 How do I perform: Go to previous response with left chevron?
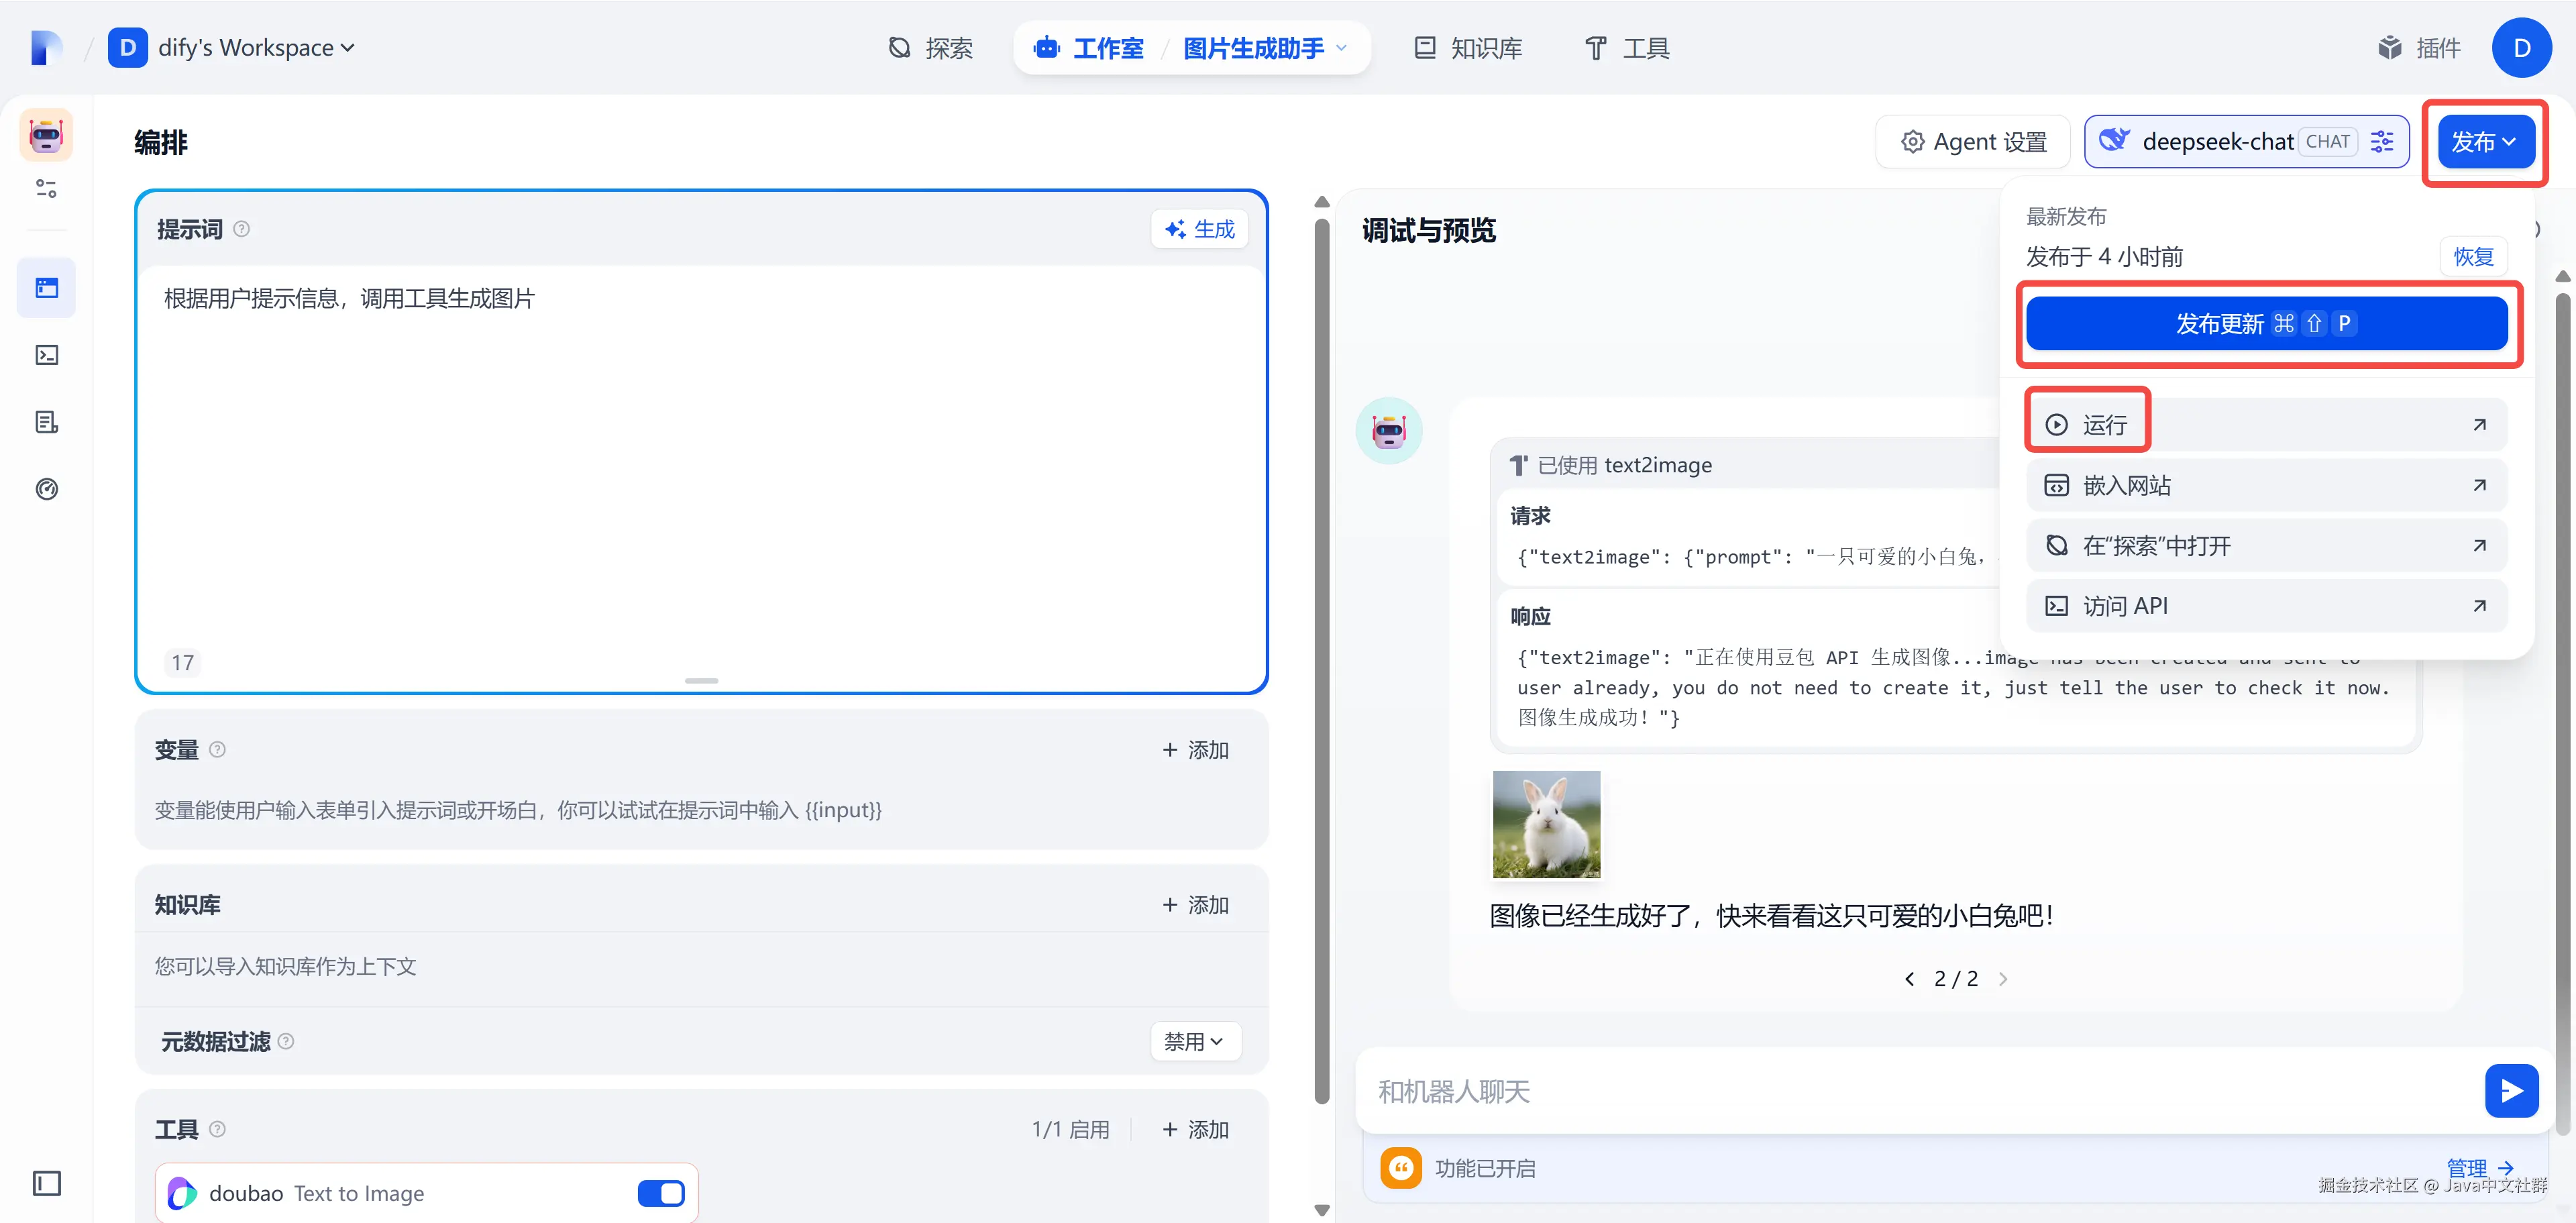click(x=1909, y=979)
